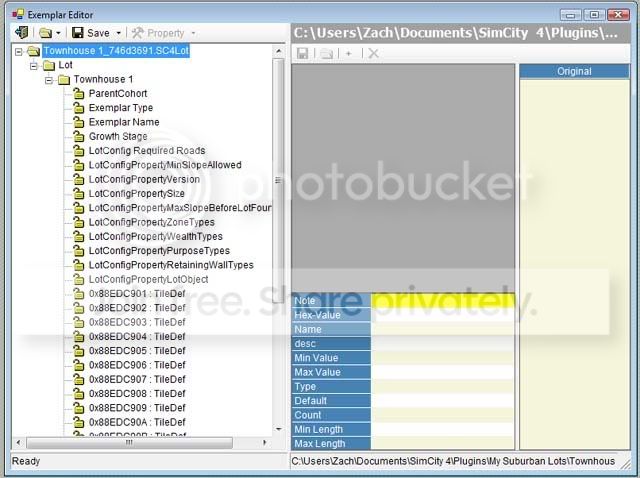The width and height of the screenshot is (640, 478).
Task: Click the right panel open folder icon
Action: coord(326,53)
